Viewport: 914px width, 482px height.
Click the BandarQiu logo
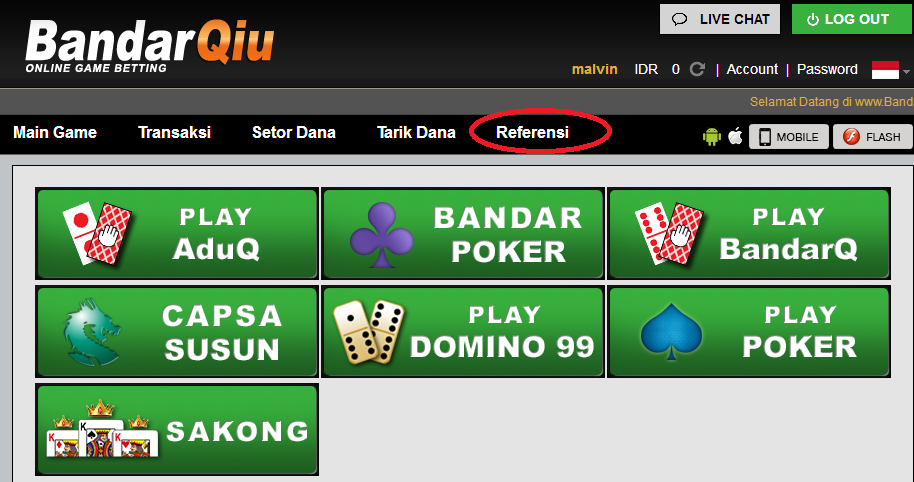coord(150,46)
